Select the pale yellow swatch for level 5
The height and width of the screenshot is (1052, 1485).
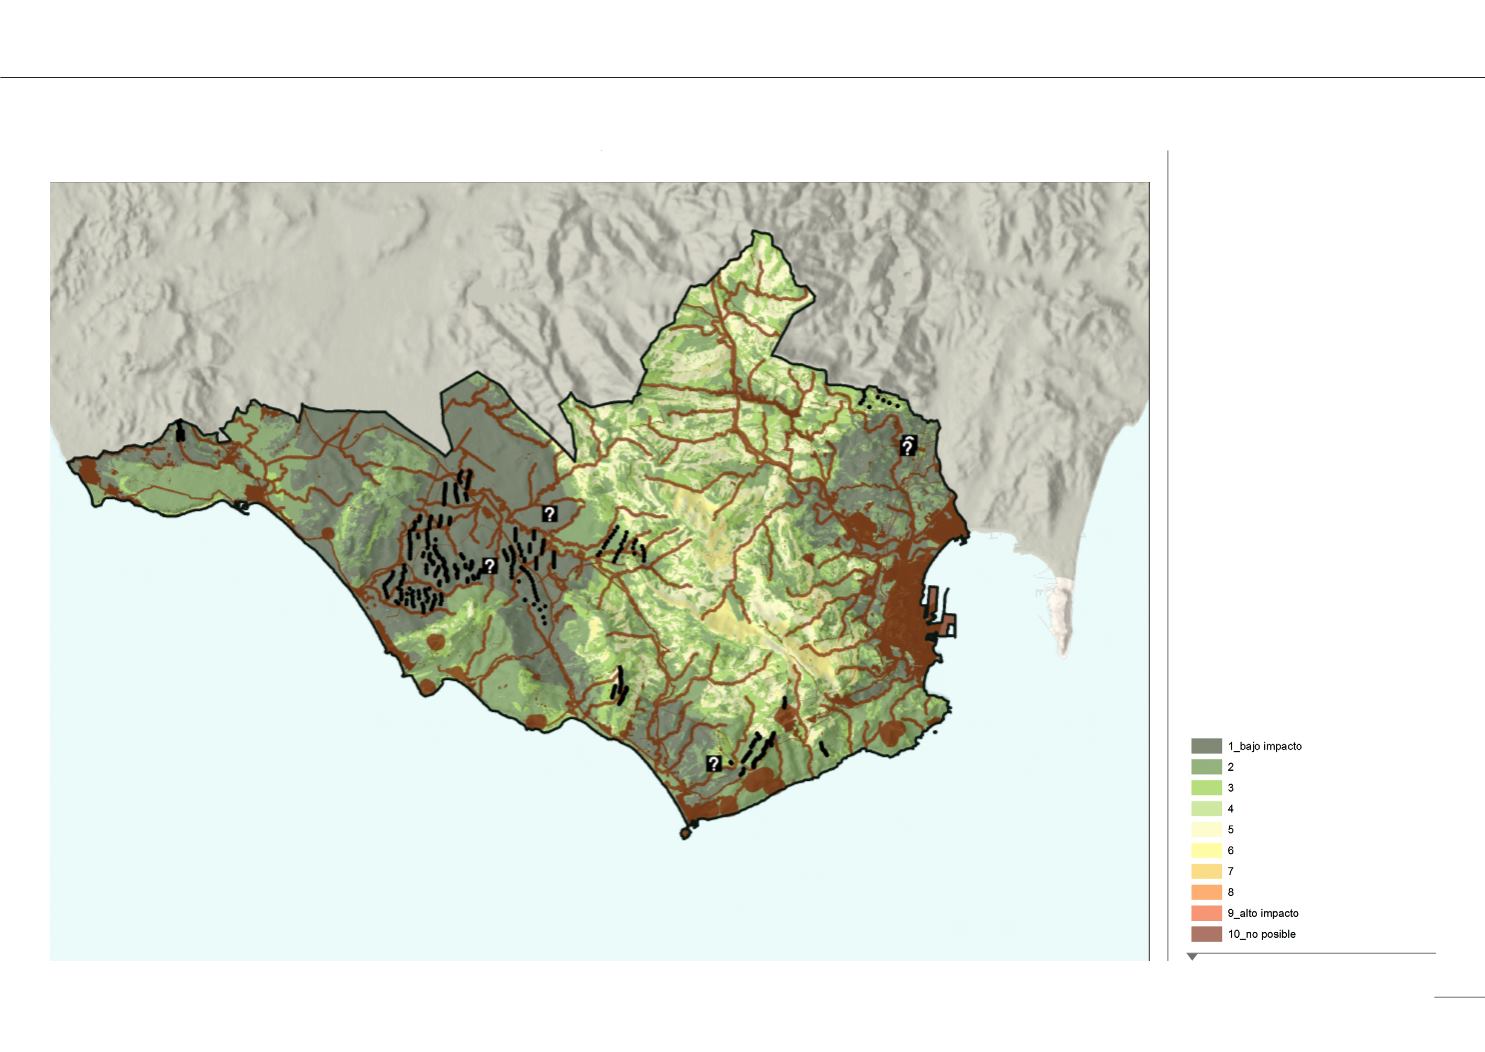pyautogui.click(x=1206, y=830)
